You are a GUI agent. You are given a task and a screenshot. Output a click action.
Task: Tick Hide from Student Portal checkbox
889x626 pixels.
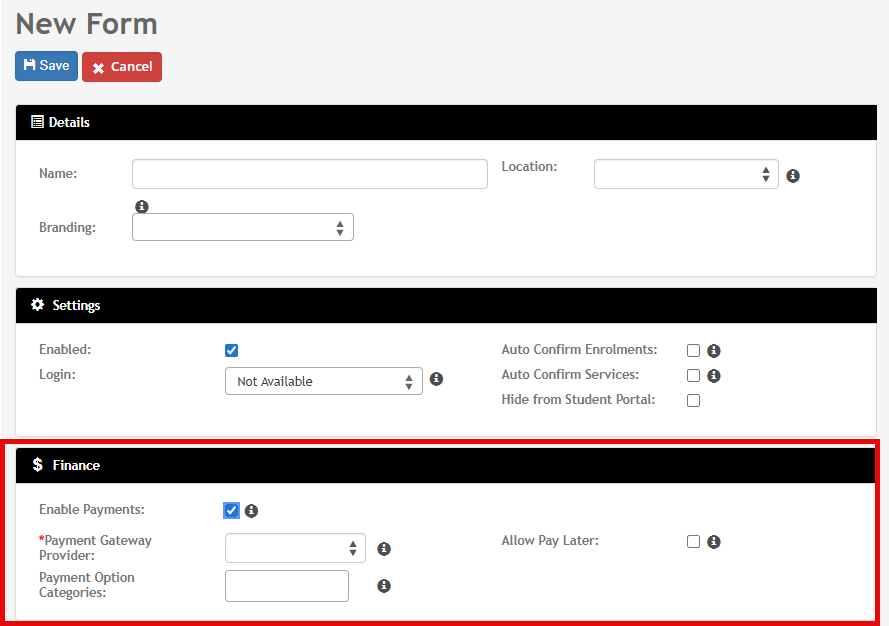[x=693, y=400]
